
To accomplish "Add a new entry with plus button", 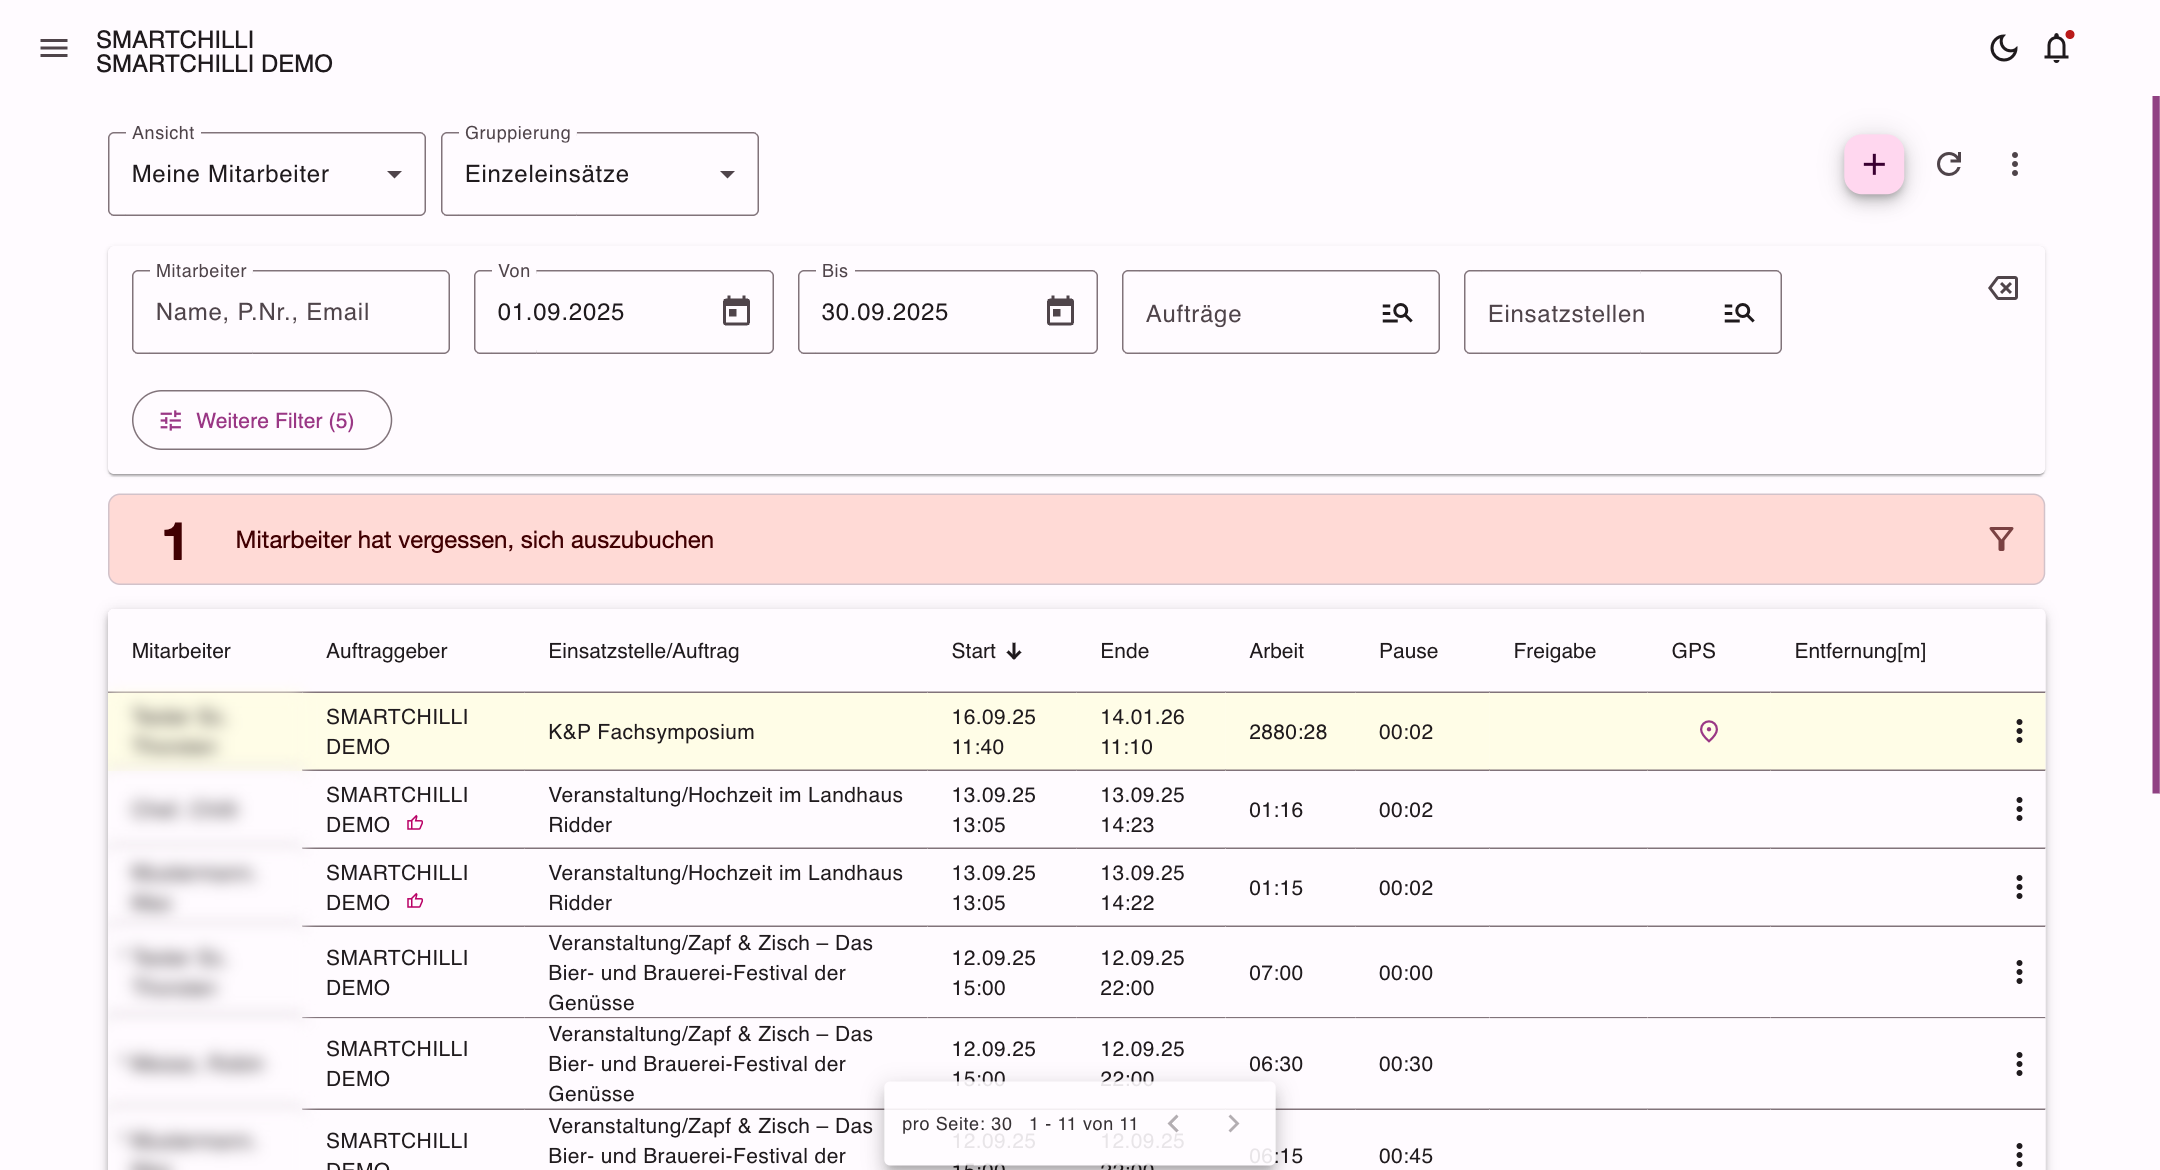I will pyautogui.click(x=1874, y=165).
